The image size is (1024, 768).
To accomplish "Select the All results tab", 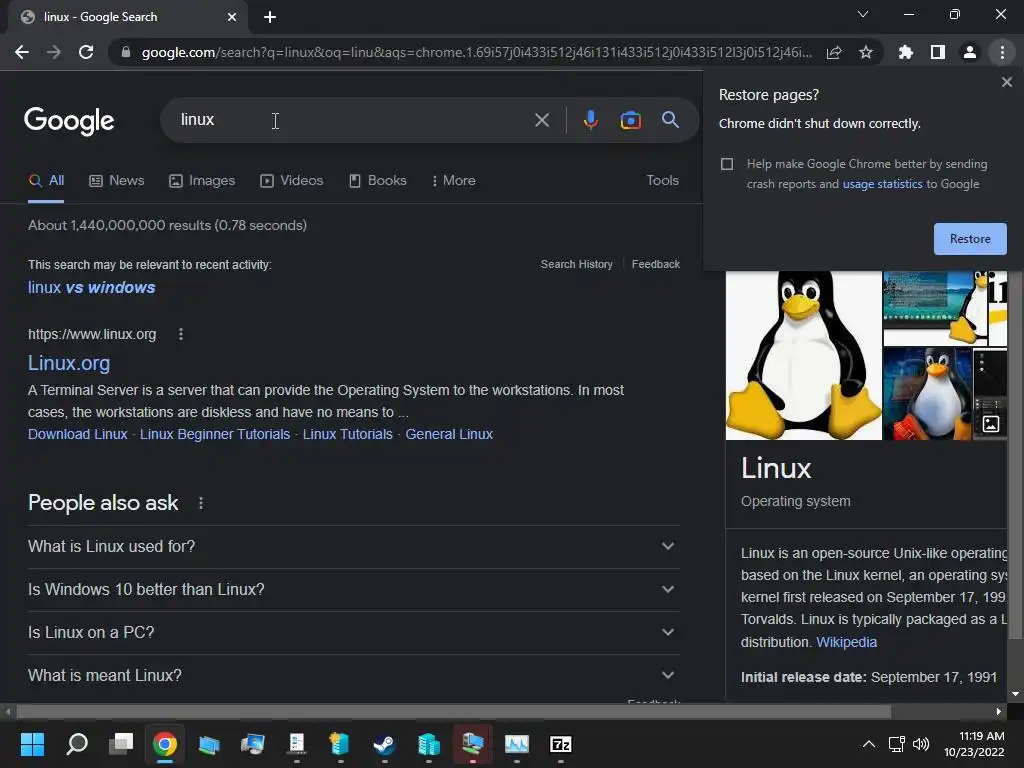I will (46, 181).
